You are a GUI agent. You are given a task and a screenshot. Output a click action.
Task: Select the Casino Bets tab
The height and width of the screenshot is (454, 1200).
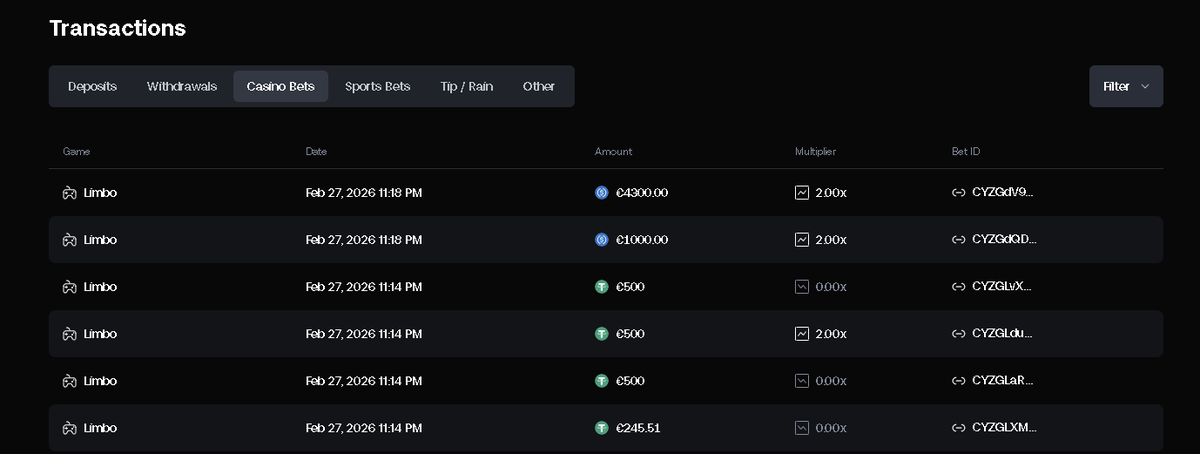point(281,87)
